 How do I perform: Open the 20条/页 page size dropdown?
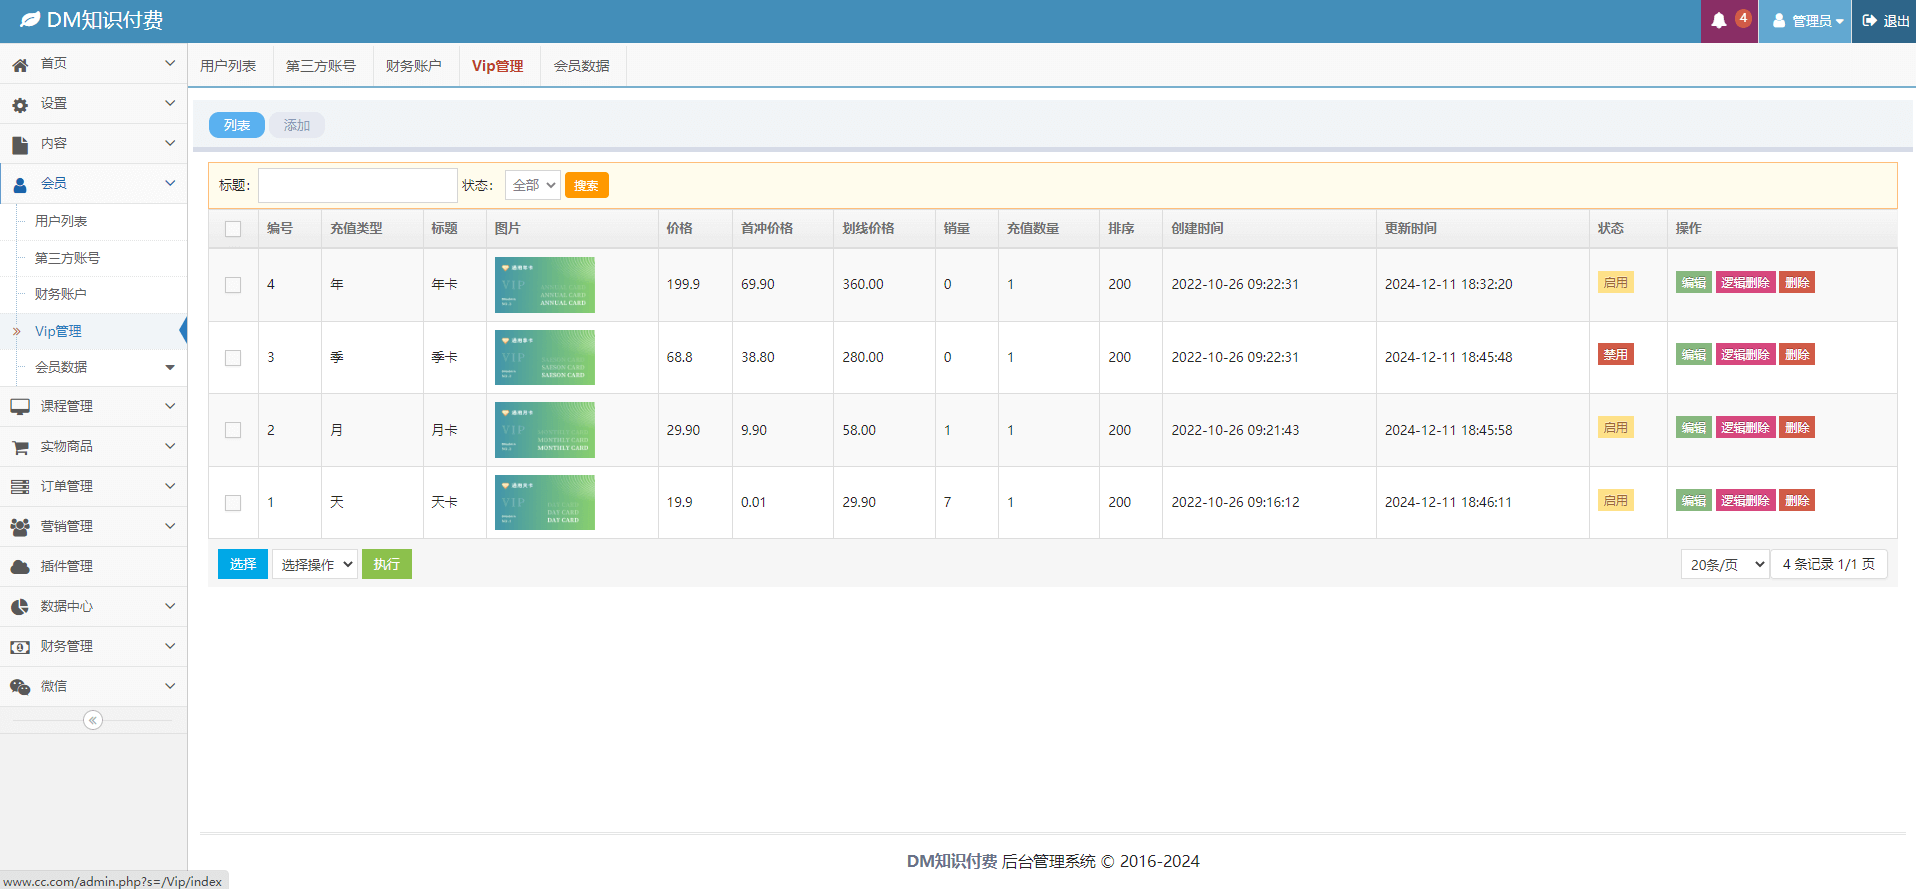1725,565
